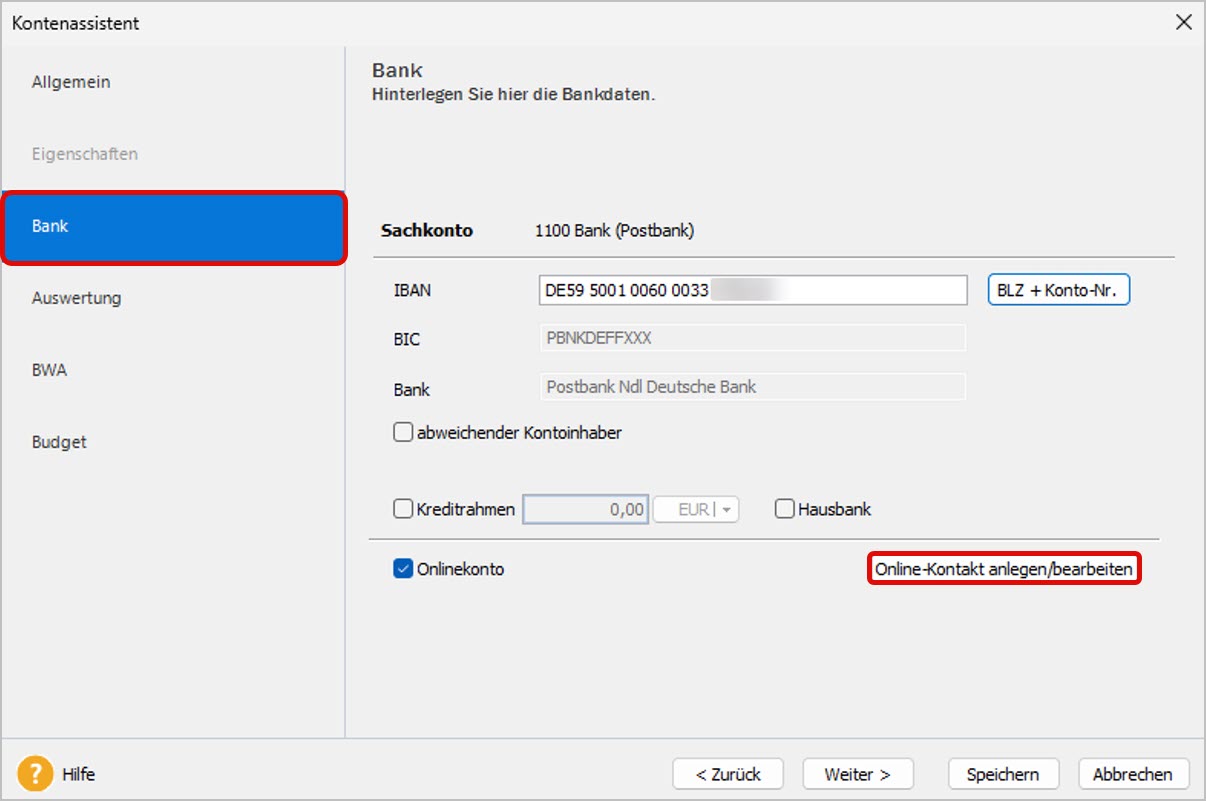The height and width of the screenshot is (801, 1206).
Task: Go to the BWA section
Action: [x=49, y=370]
